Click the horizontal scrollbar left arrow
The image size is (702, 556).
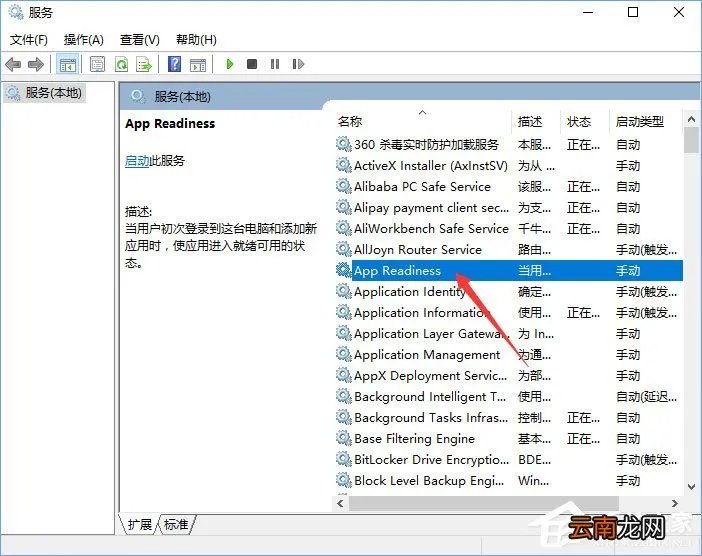340,504
